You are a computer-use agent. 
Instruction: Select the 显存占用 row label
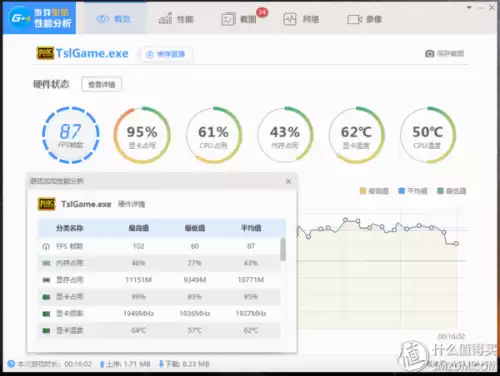pyautogui.click(x=69, y=280)
